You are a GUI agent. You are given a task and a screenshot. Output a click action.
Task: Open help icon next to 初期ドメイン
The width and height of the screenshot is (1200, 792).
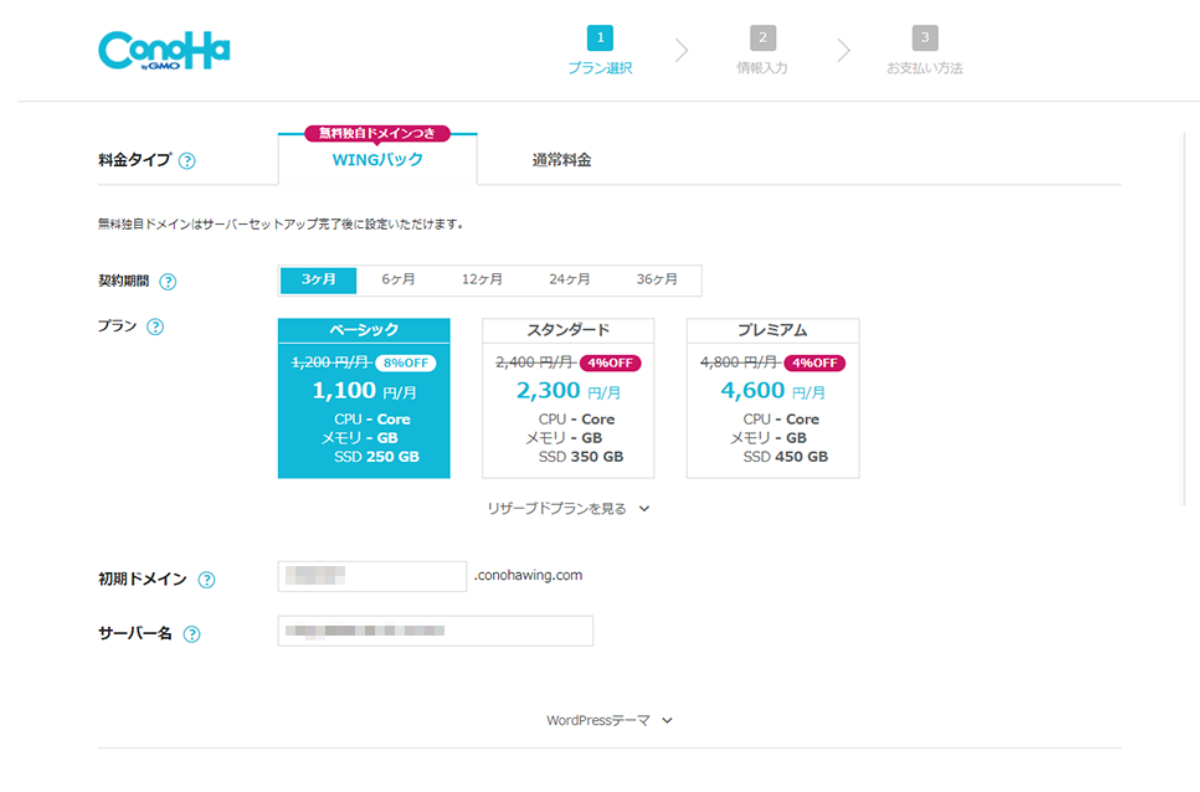click(x=206, y=580)
